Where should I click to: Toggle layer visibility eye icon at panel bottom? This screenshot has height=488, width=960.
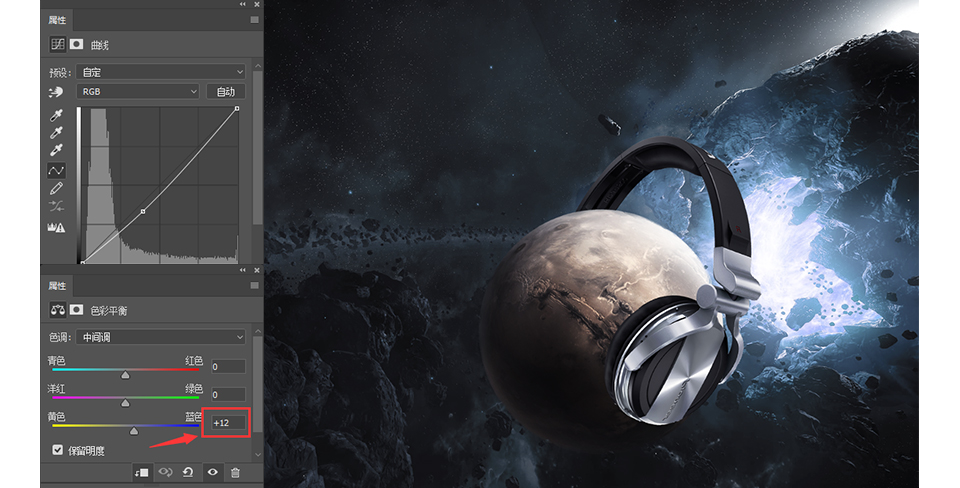[x=212, y=472]
